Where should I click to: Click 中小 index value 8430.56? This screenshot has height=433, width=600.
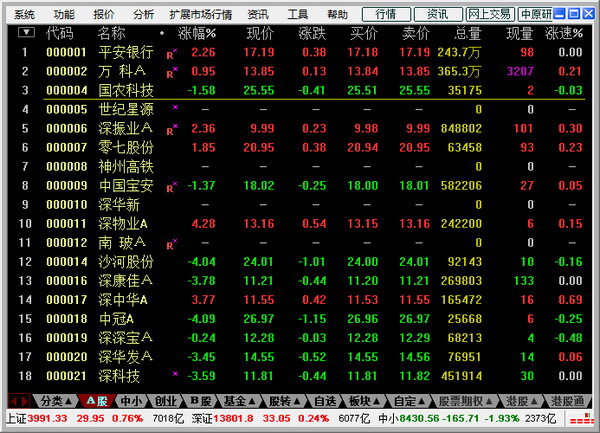419,418
